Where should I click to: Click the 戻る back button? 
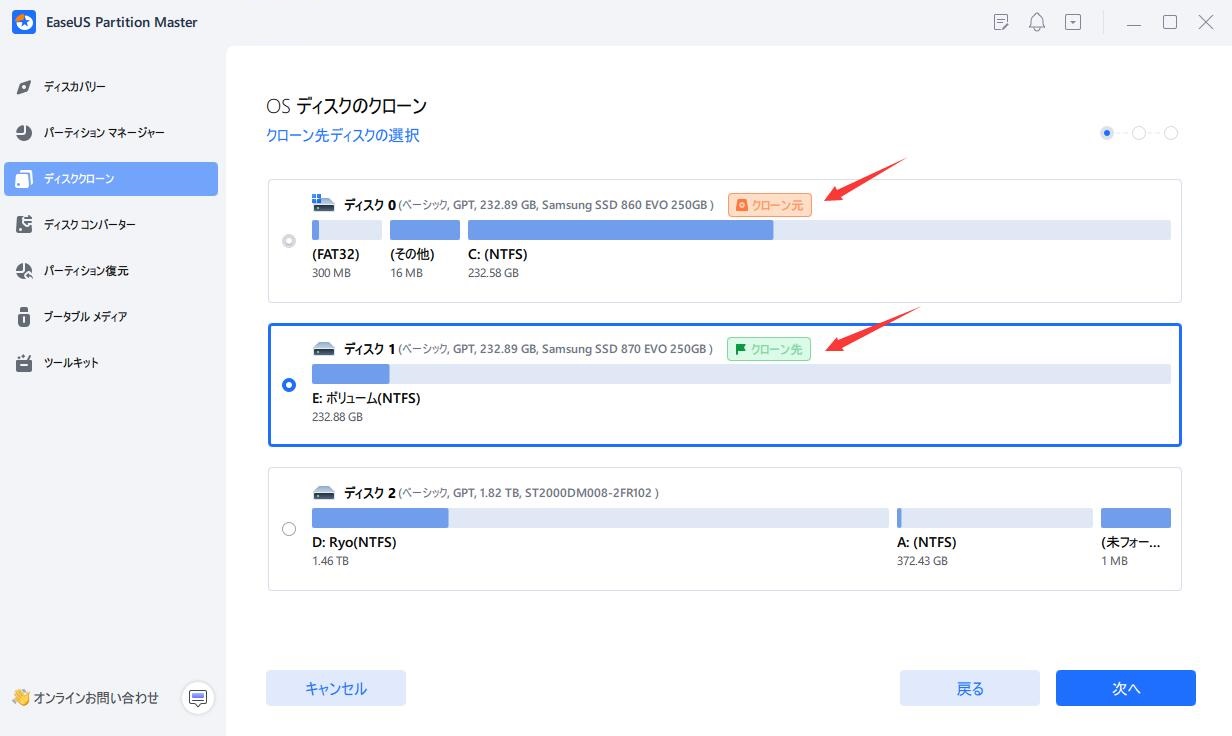(970, 688)
